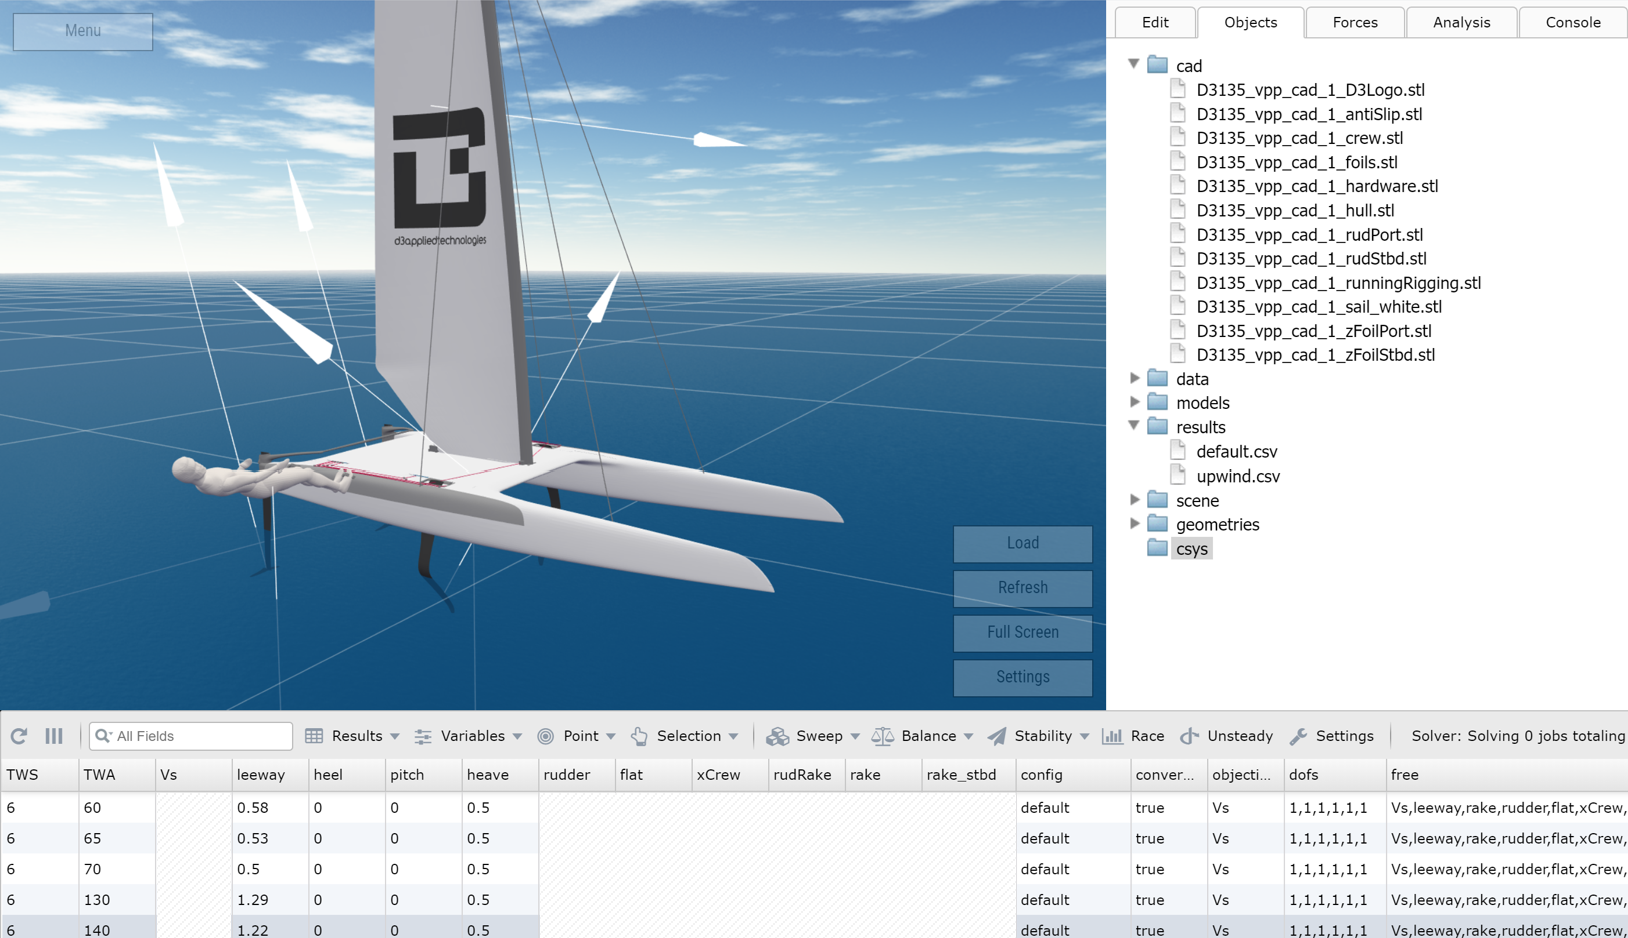Click the Variables sliders icon

point(423,736)
